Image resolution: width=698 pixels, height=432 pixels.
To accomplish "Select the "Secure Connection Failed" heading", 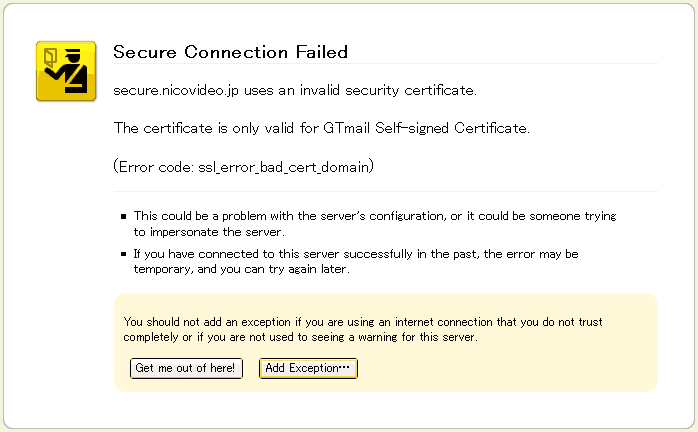I will point(230,52).
